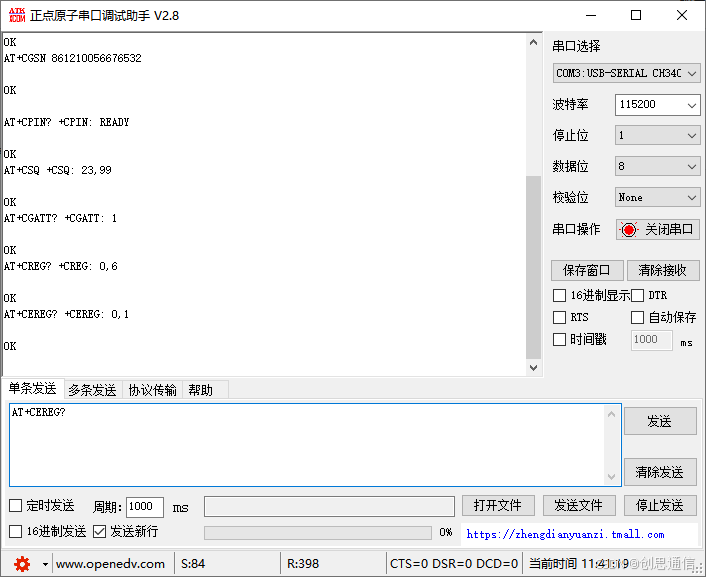The height and width of the screenshot is (577, 706).
Task: Switch to 多条发送 tab
Action: tap(92, 390)
